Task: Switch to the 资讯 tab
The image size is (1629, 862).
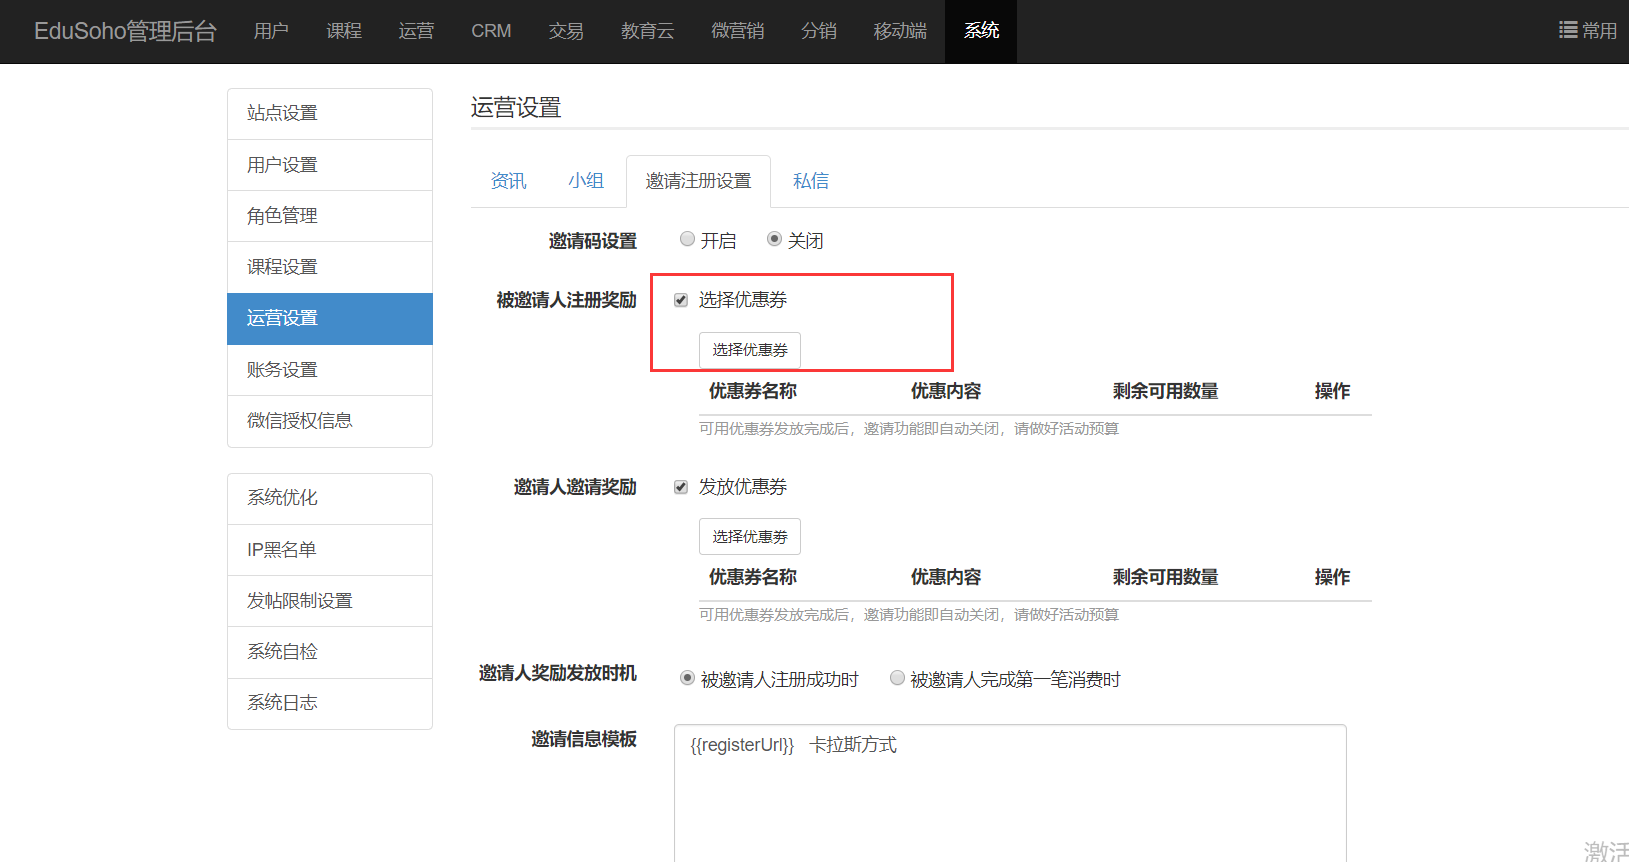Action: click(x=508, y=181)
